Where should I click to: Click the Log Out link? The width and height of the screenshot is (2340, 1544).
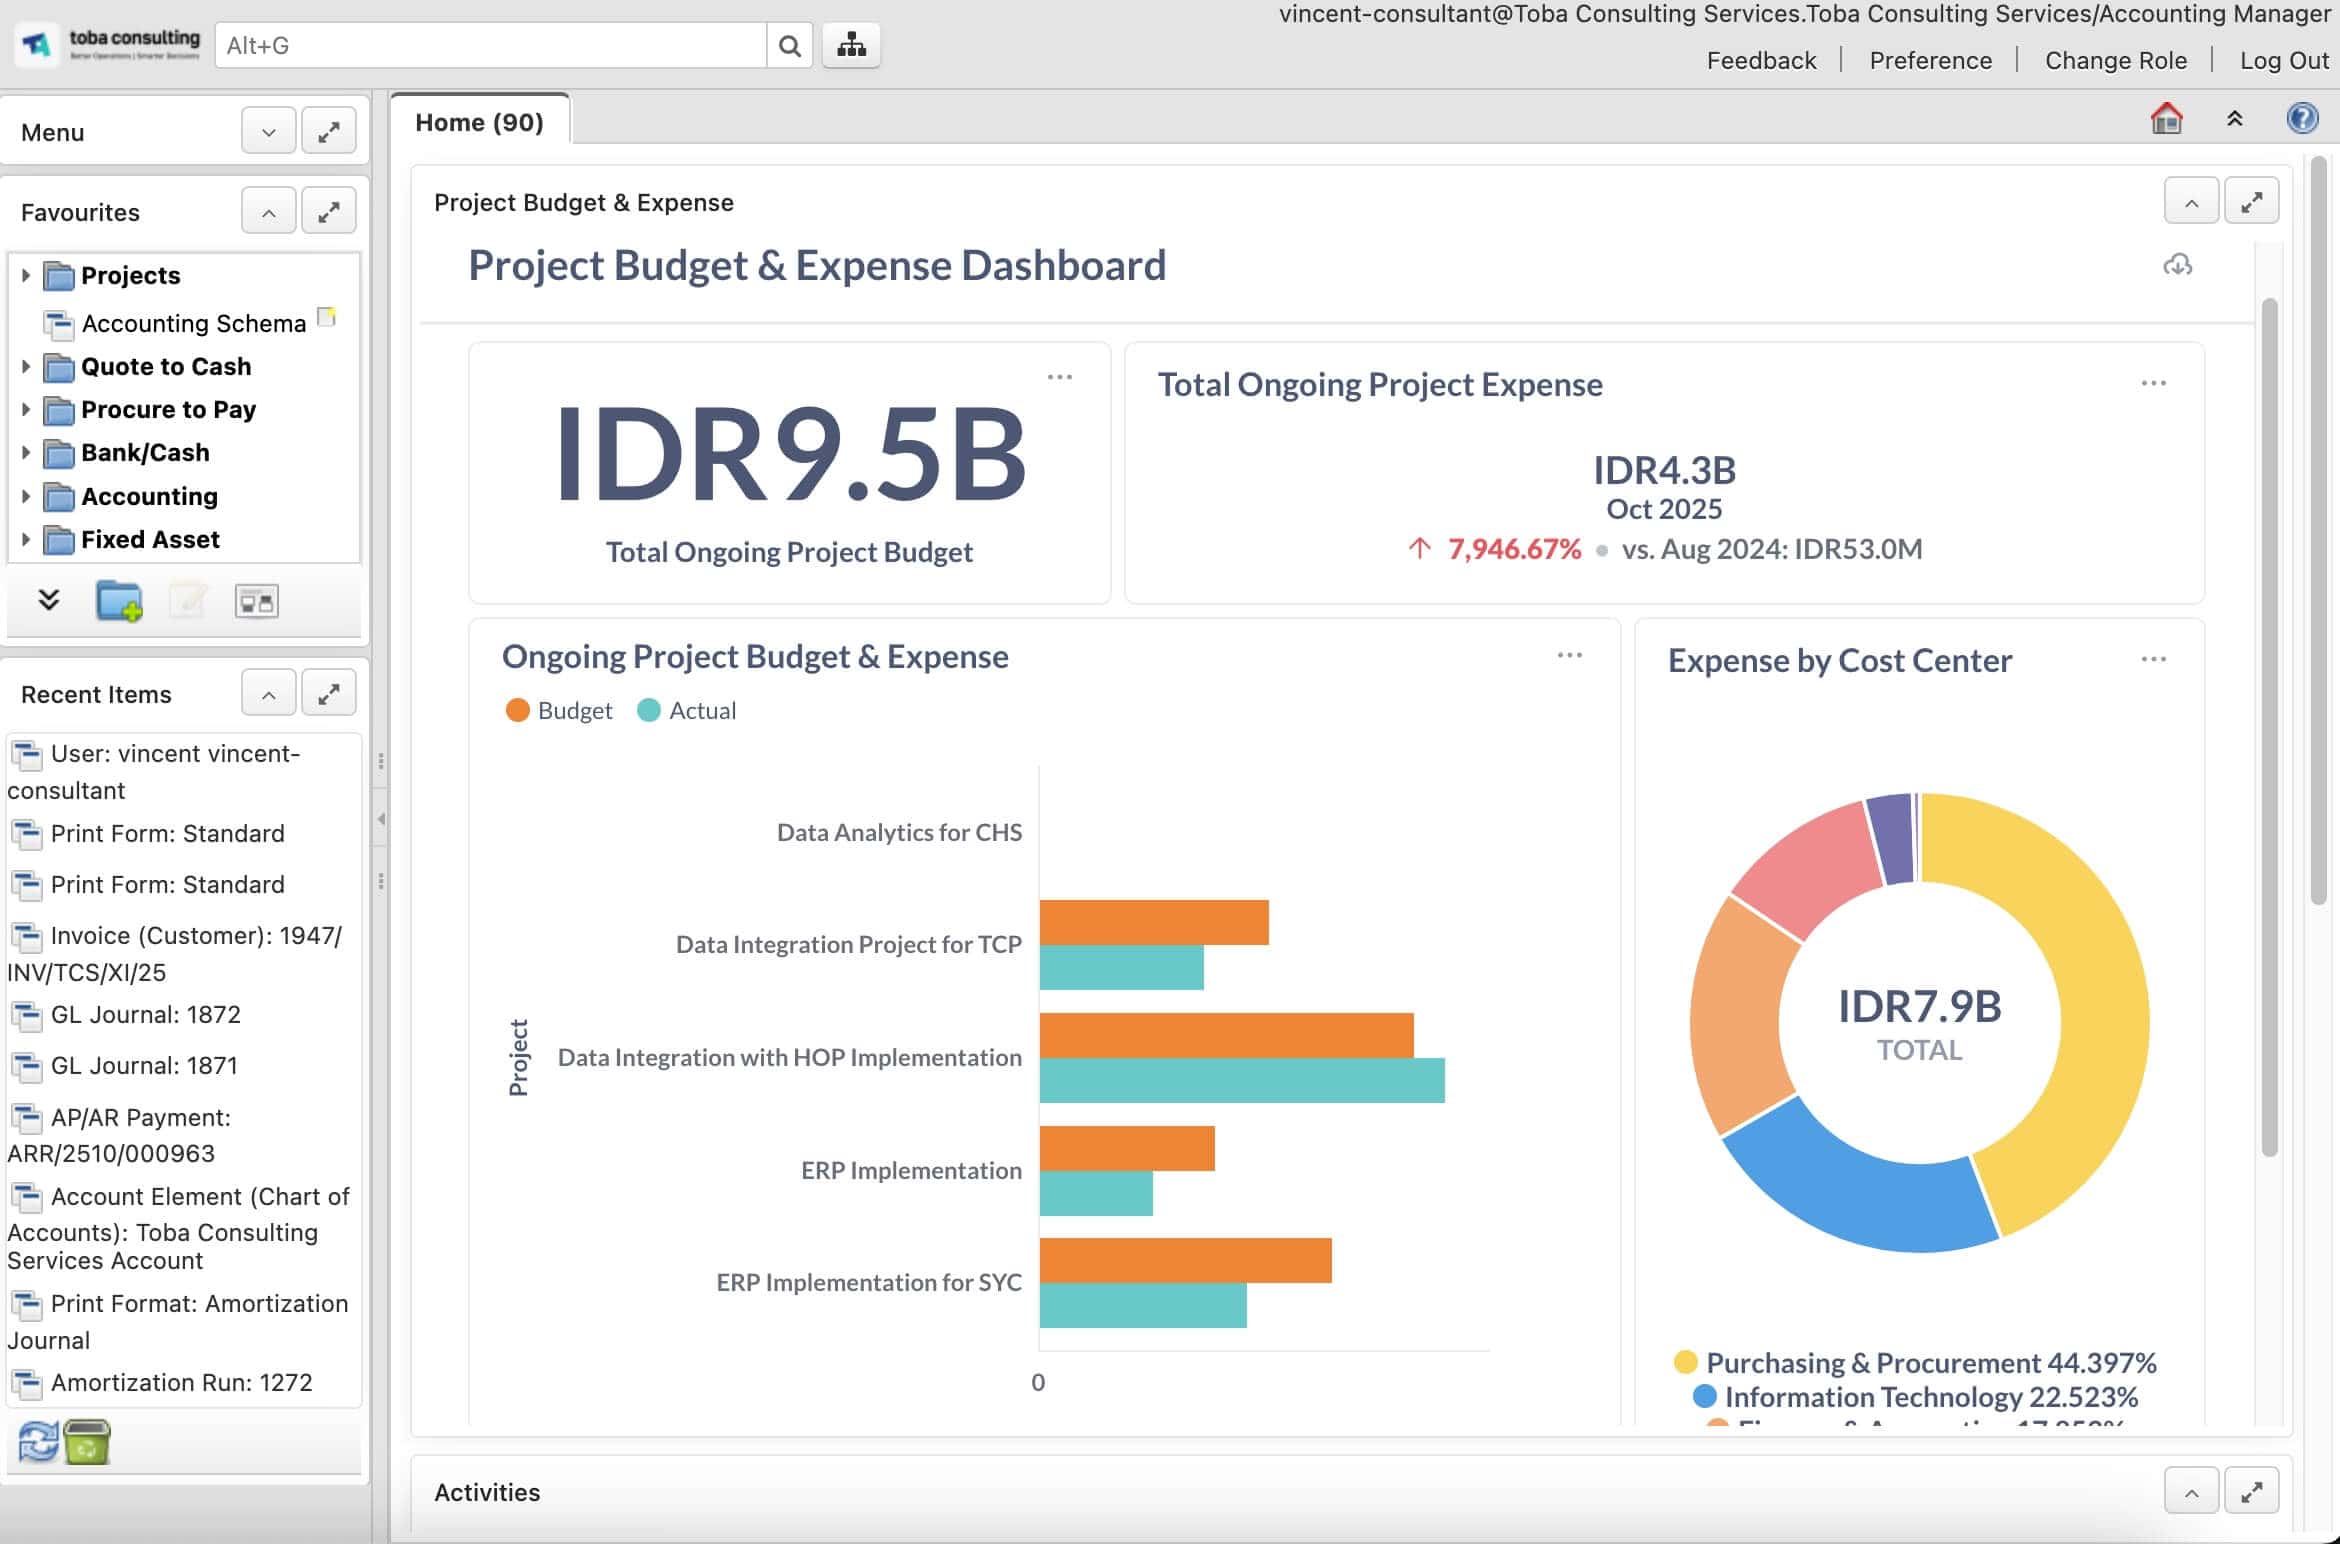click(2284, 60)
